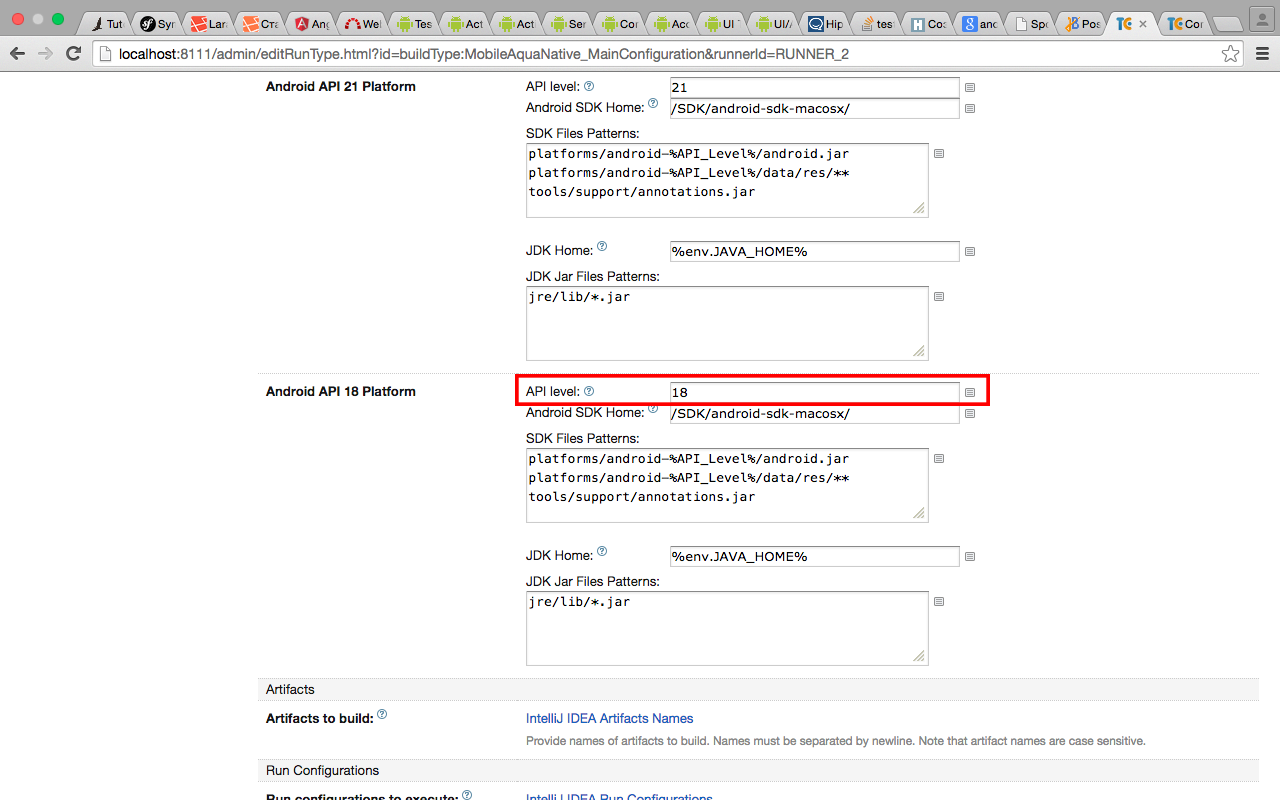Viewport: 1280px width, 800px height.
Task: Open parameter picker beside Android SDK Home field
Action: [x=969, y=108]
